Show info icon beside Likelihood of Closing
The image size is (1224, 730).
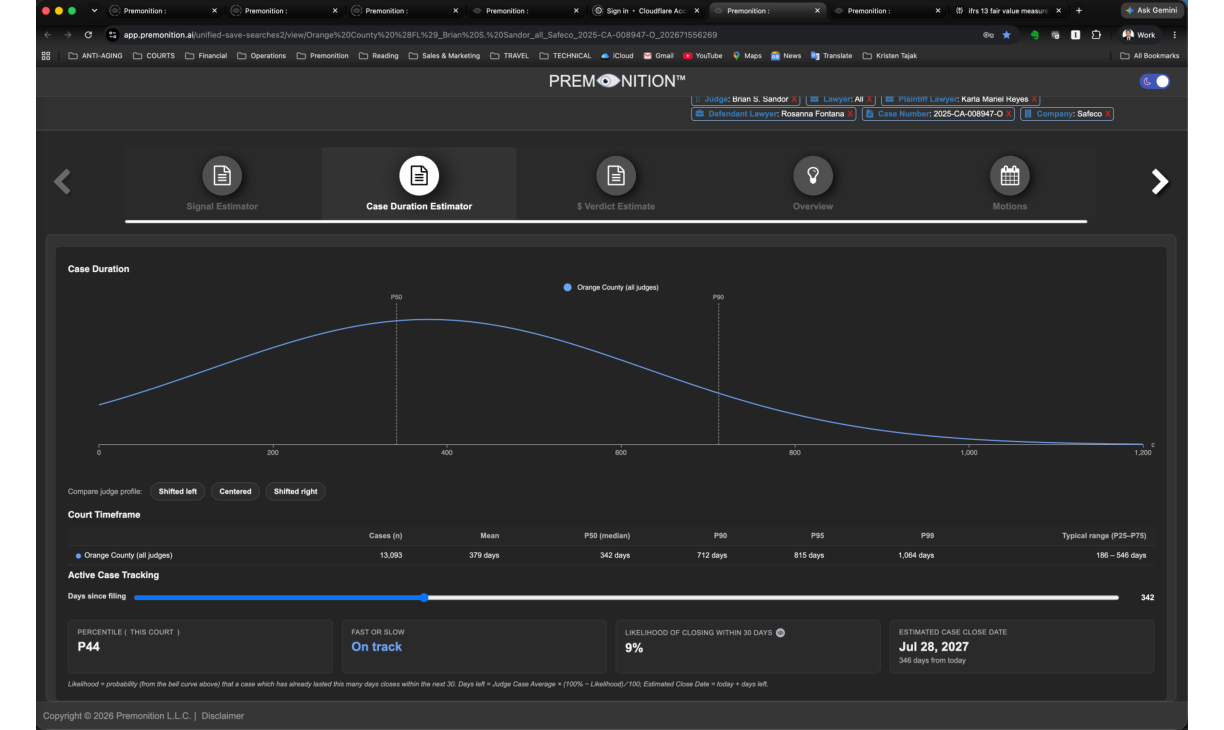point(780,632)
